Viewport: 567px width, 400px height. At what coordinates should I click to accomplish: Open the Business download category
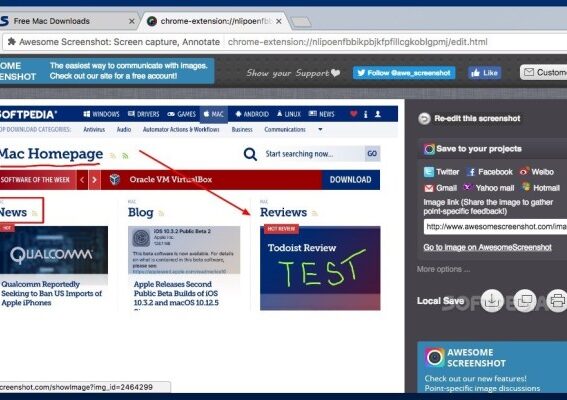242,129
